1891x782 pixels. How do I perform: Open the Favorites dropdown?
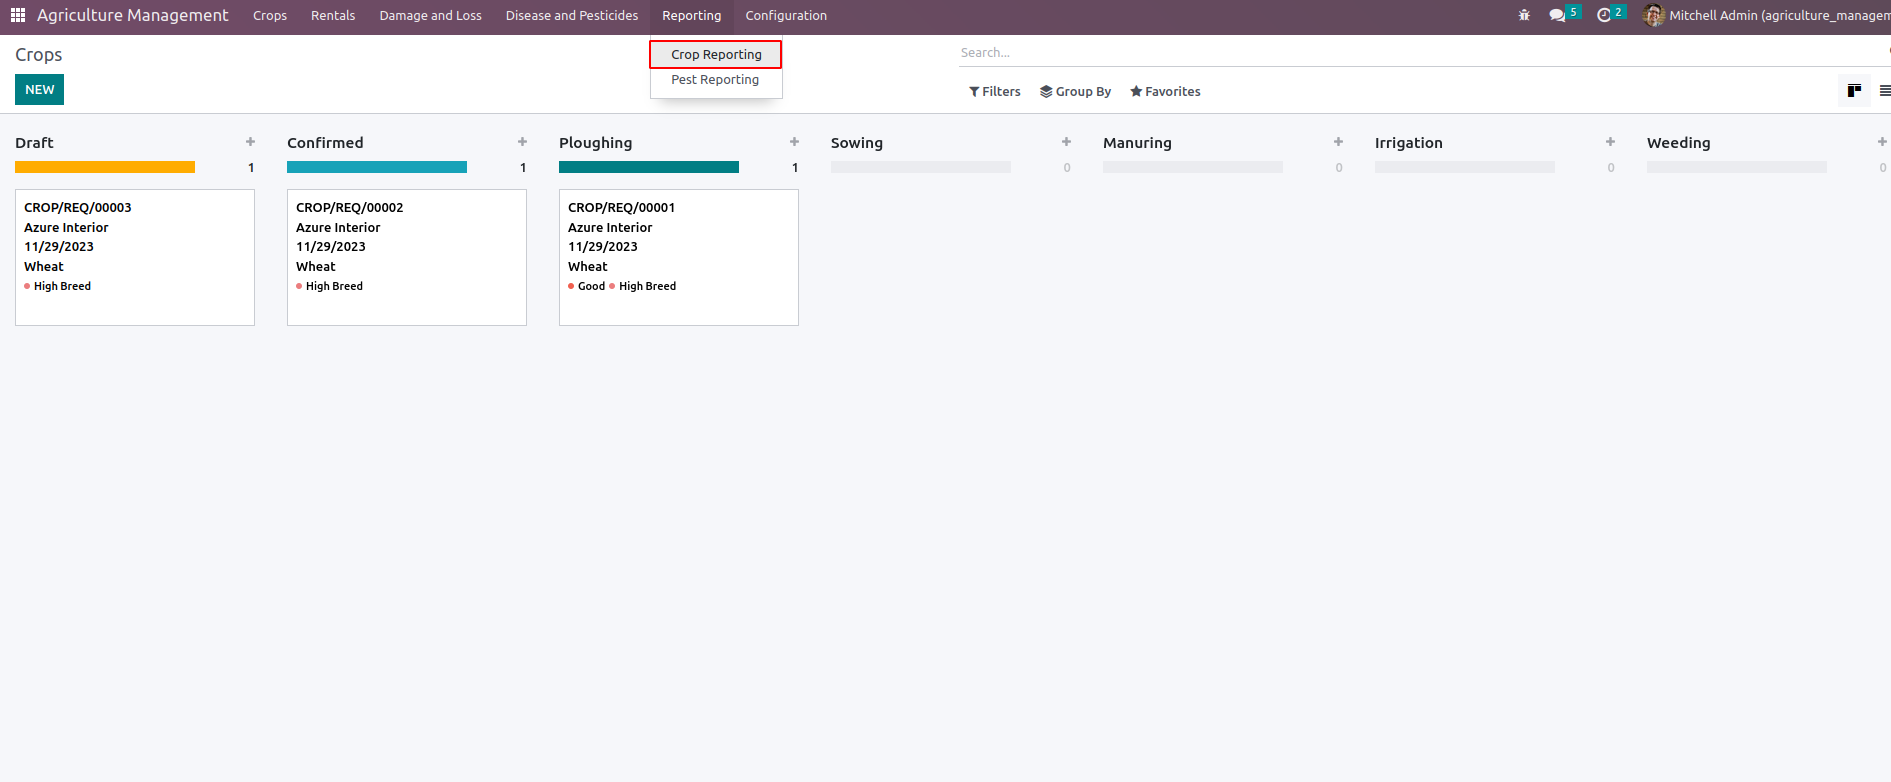tap(1165, 91)
